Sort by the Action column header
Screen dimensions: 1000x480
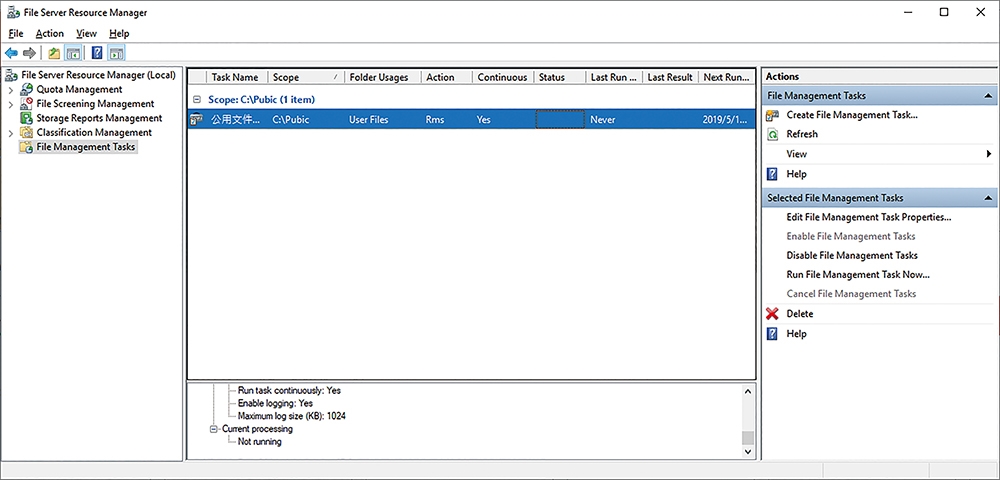447,77
